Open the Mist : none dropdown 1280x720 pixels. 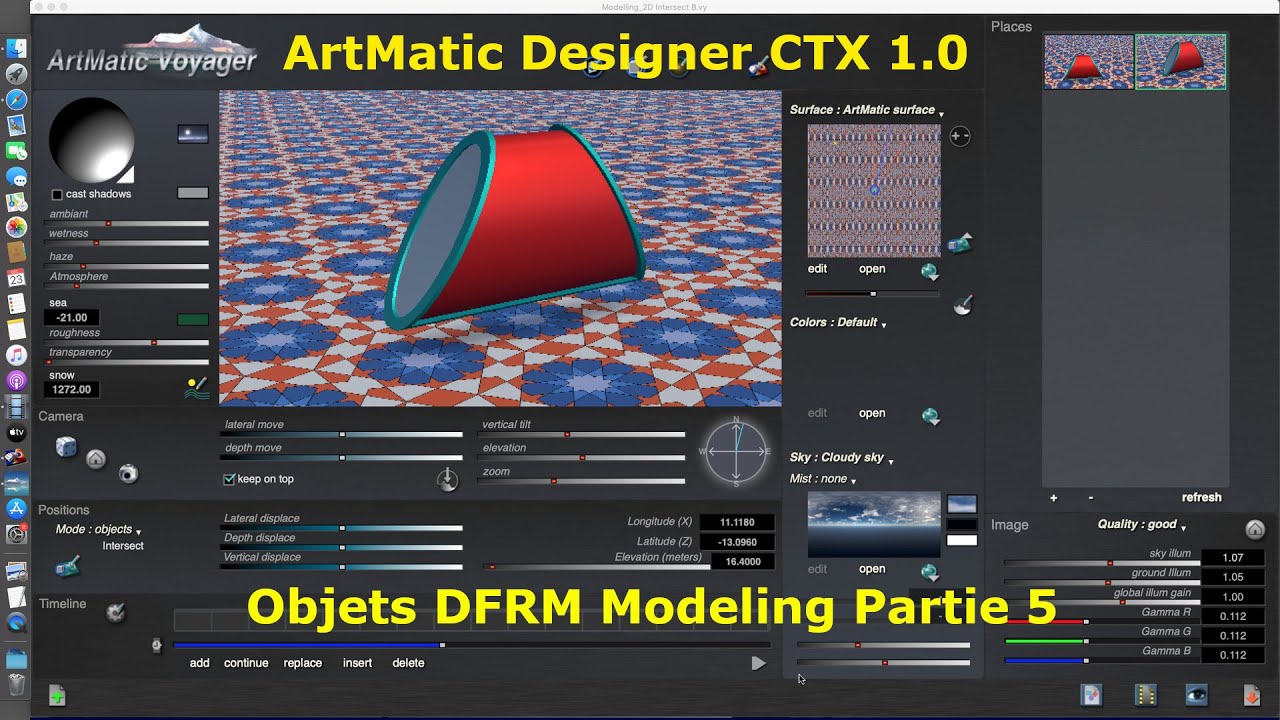click(x=823, y=479)
